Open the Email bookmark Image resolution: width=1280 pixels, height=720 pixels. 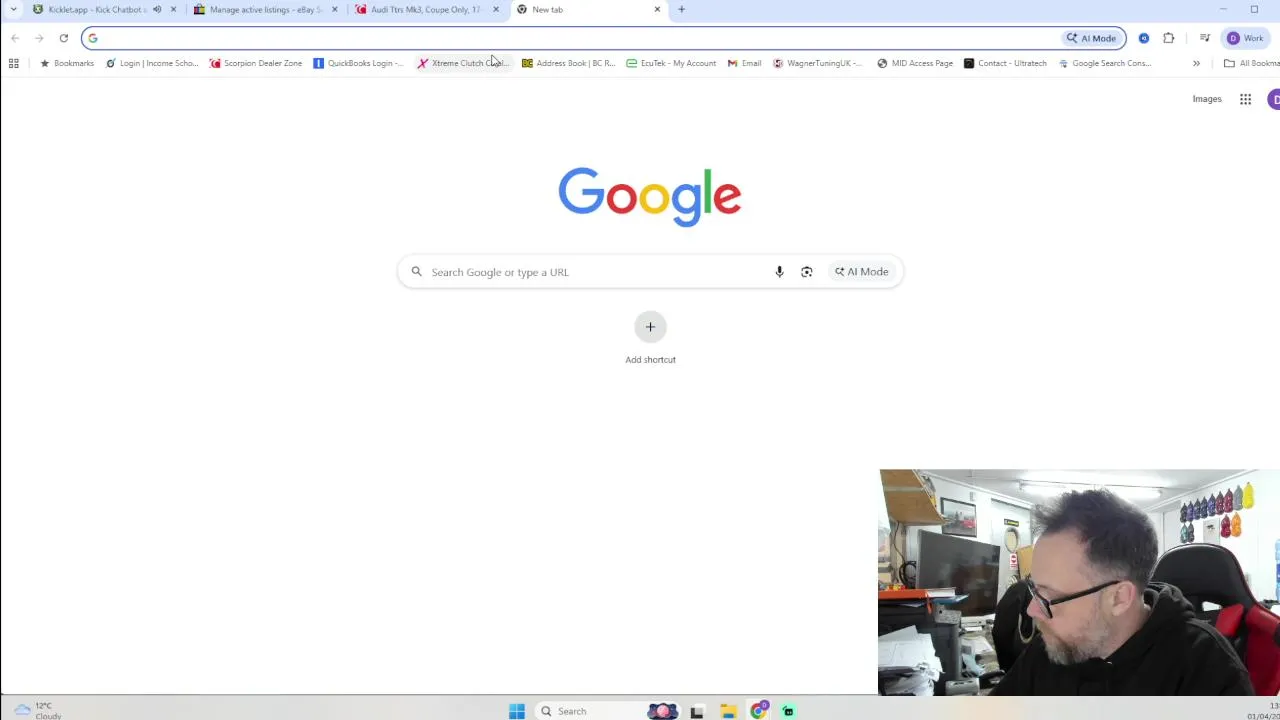pos(744,63)
